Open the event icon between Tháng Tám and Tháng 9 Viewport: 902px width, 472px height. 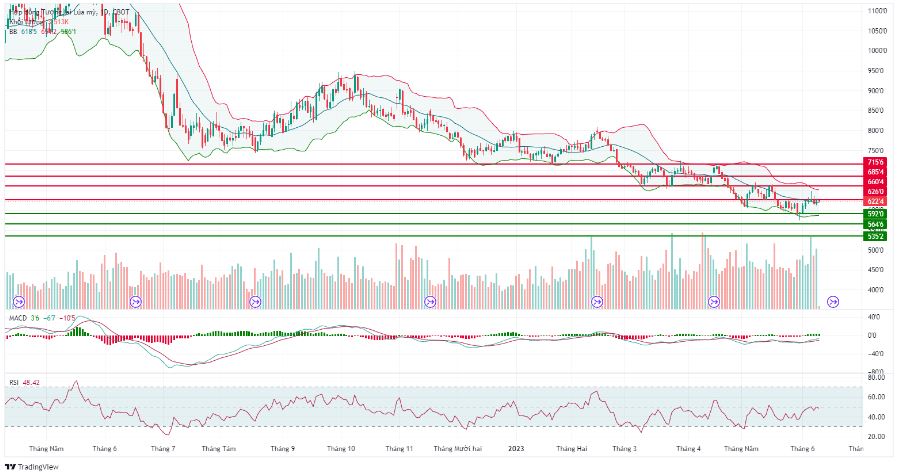[x=255, y=301]
